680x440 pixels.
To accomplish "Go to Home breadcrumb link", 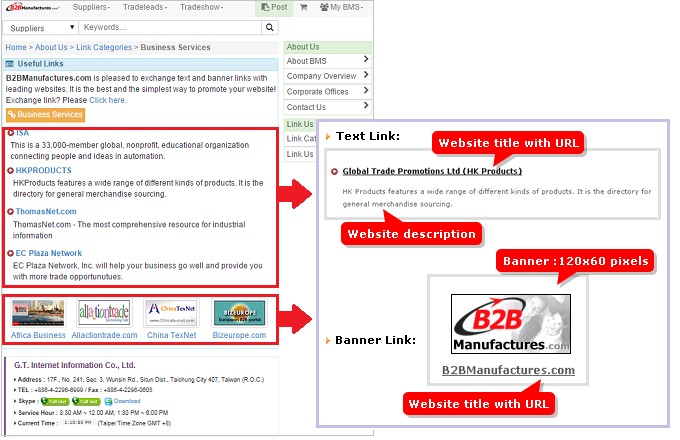I will (x=16, y=47).
